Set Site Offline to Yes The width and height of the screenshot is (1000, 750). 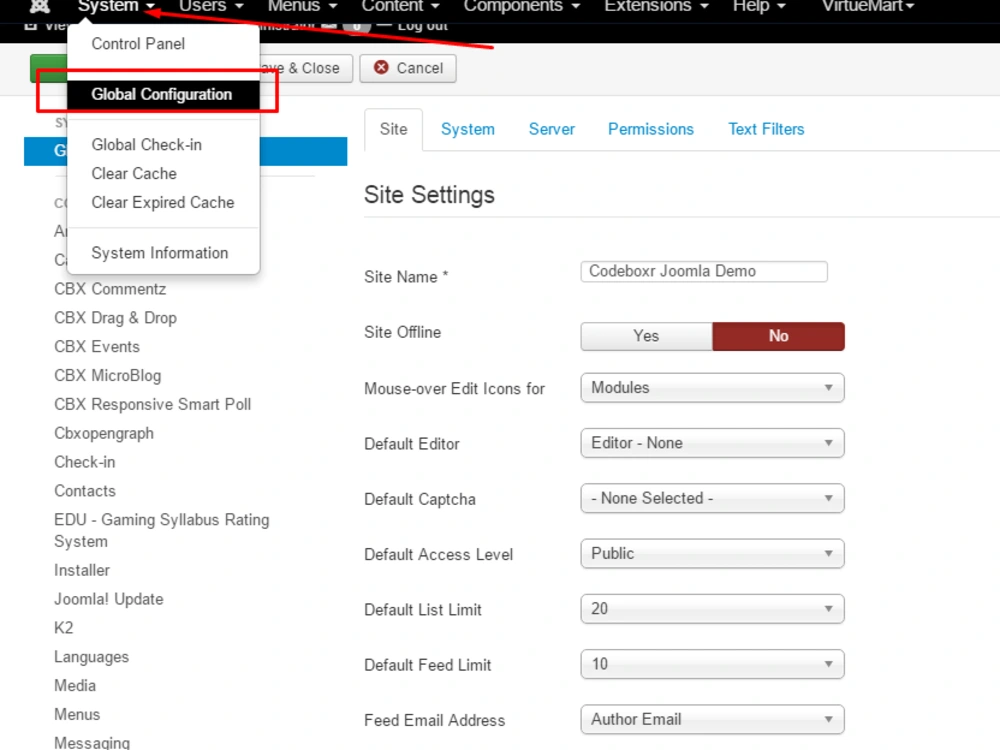(x=646, y=336)
